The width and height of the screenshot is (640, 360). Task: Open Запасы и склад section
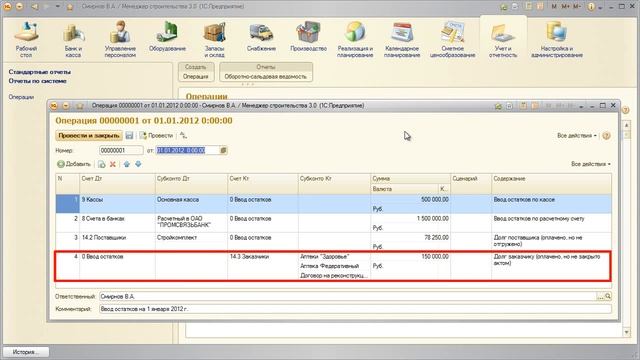point(214,39)
